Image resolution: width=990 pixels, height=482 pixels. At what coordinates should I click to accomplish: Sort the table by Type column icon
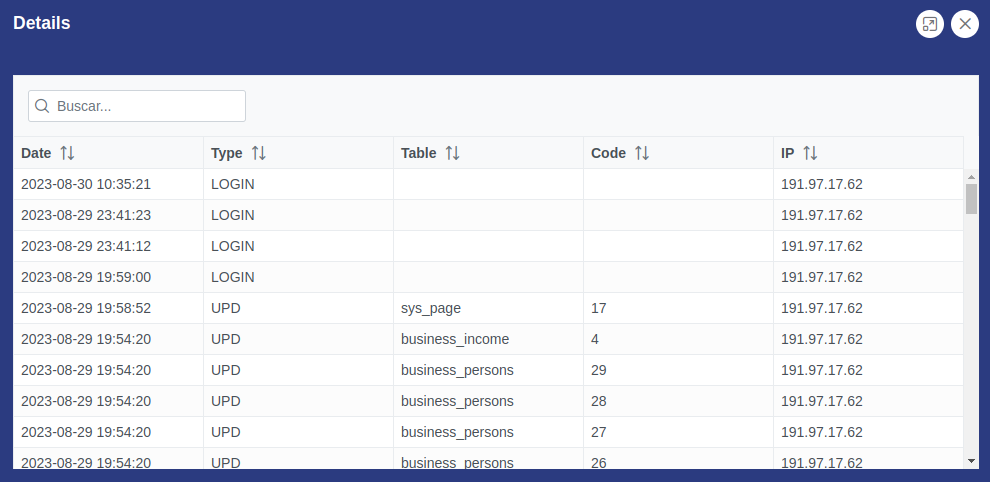(258, 153)
